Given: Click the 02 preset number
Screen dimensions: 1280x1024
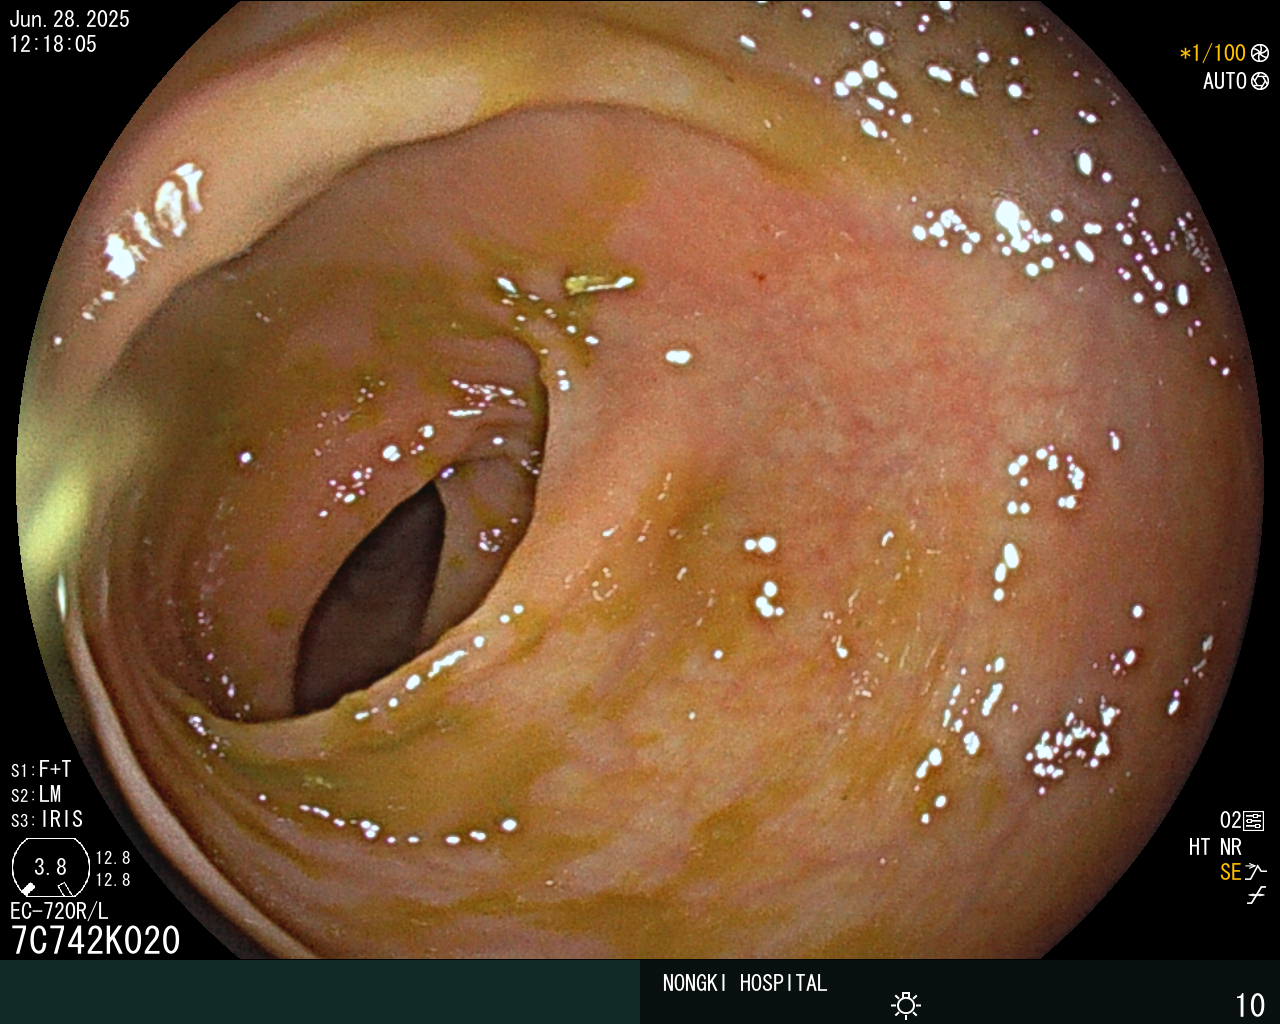Looking at the screenshot, I should tap(1230, 821).
